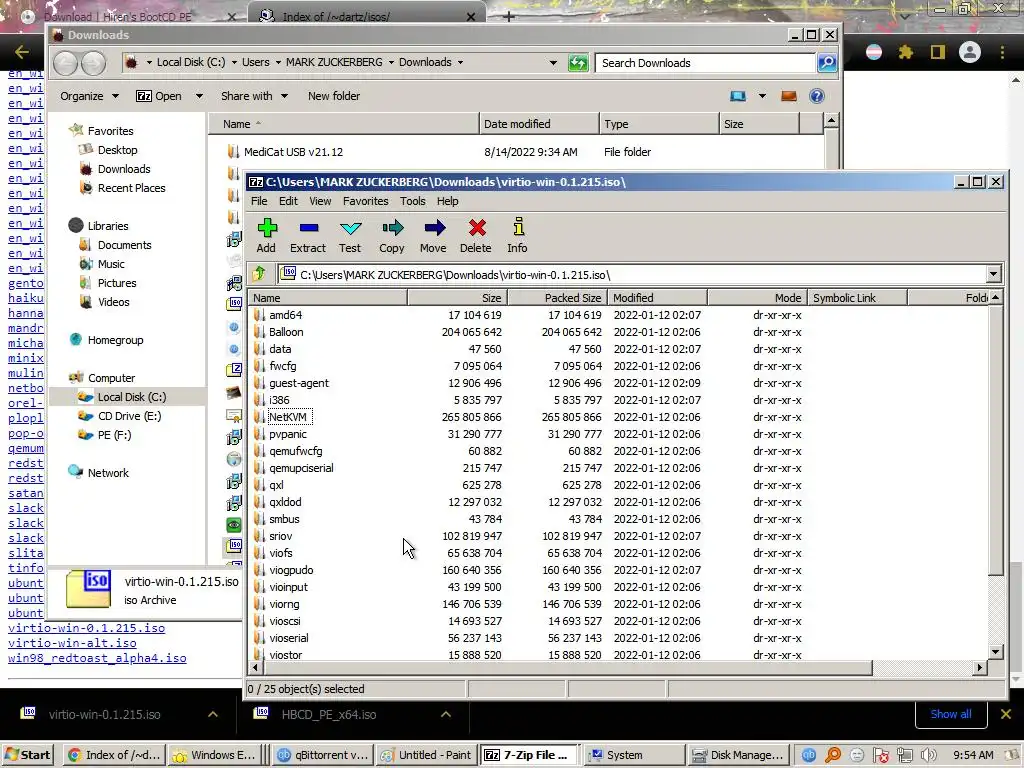Select the NetKVM folder

coord(288,417)
